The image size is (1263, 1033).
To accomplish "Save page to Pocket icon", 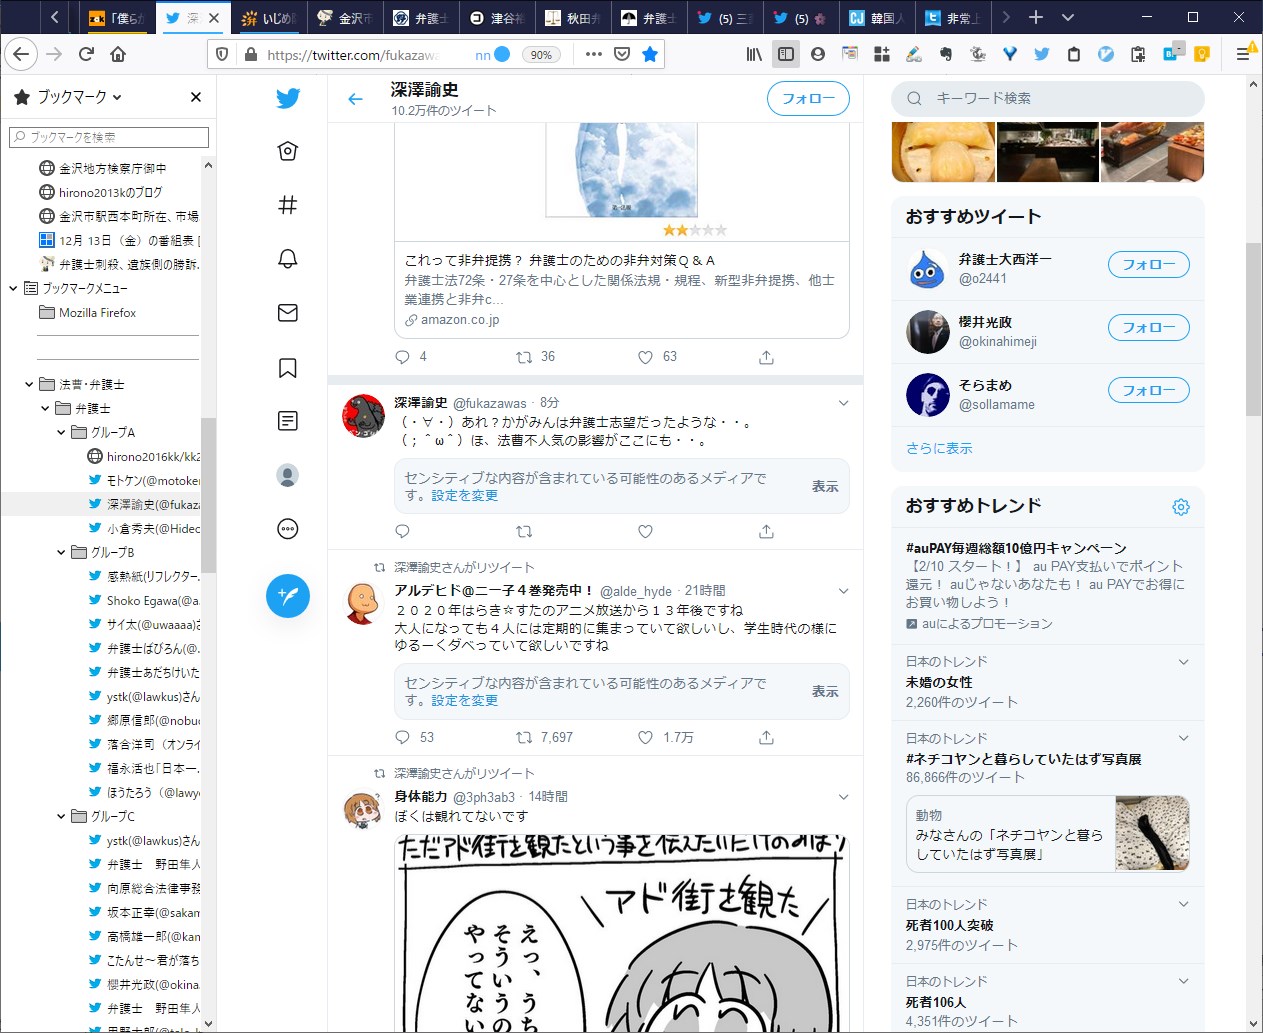I will [x=622, y=54].
